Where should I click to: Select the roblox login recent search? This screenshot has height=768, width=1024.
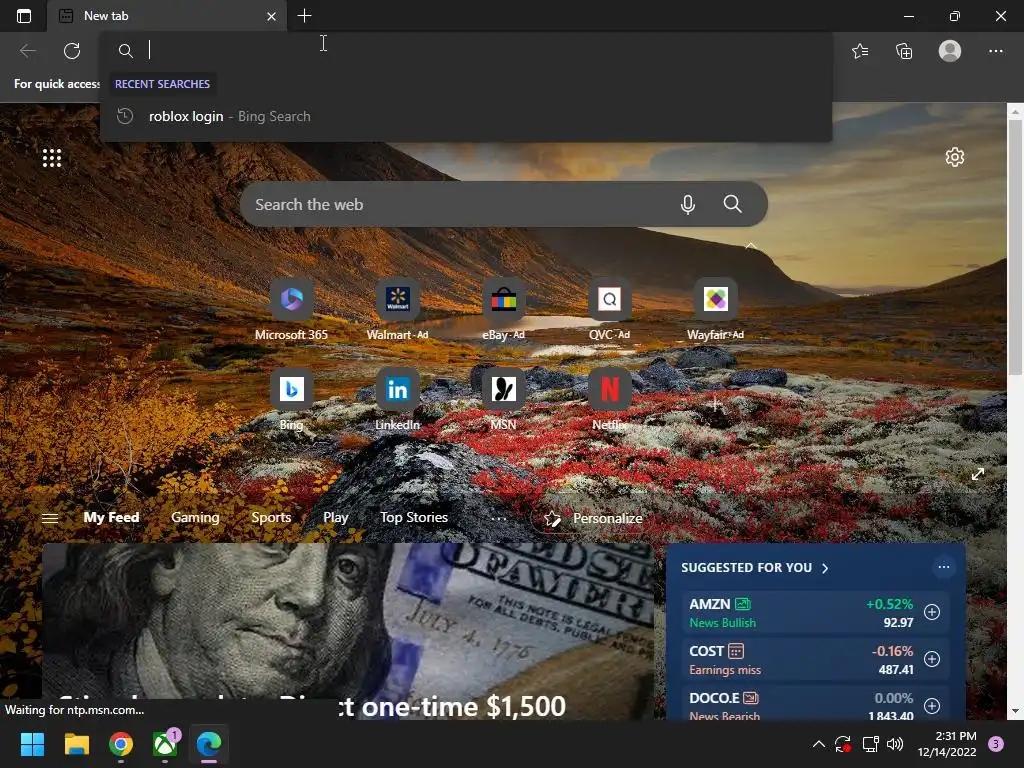click(x=466, y=116)
